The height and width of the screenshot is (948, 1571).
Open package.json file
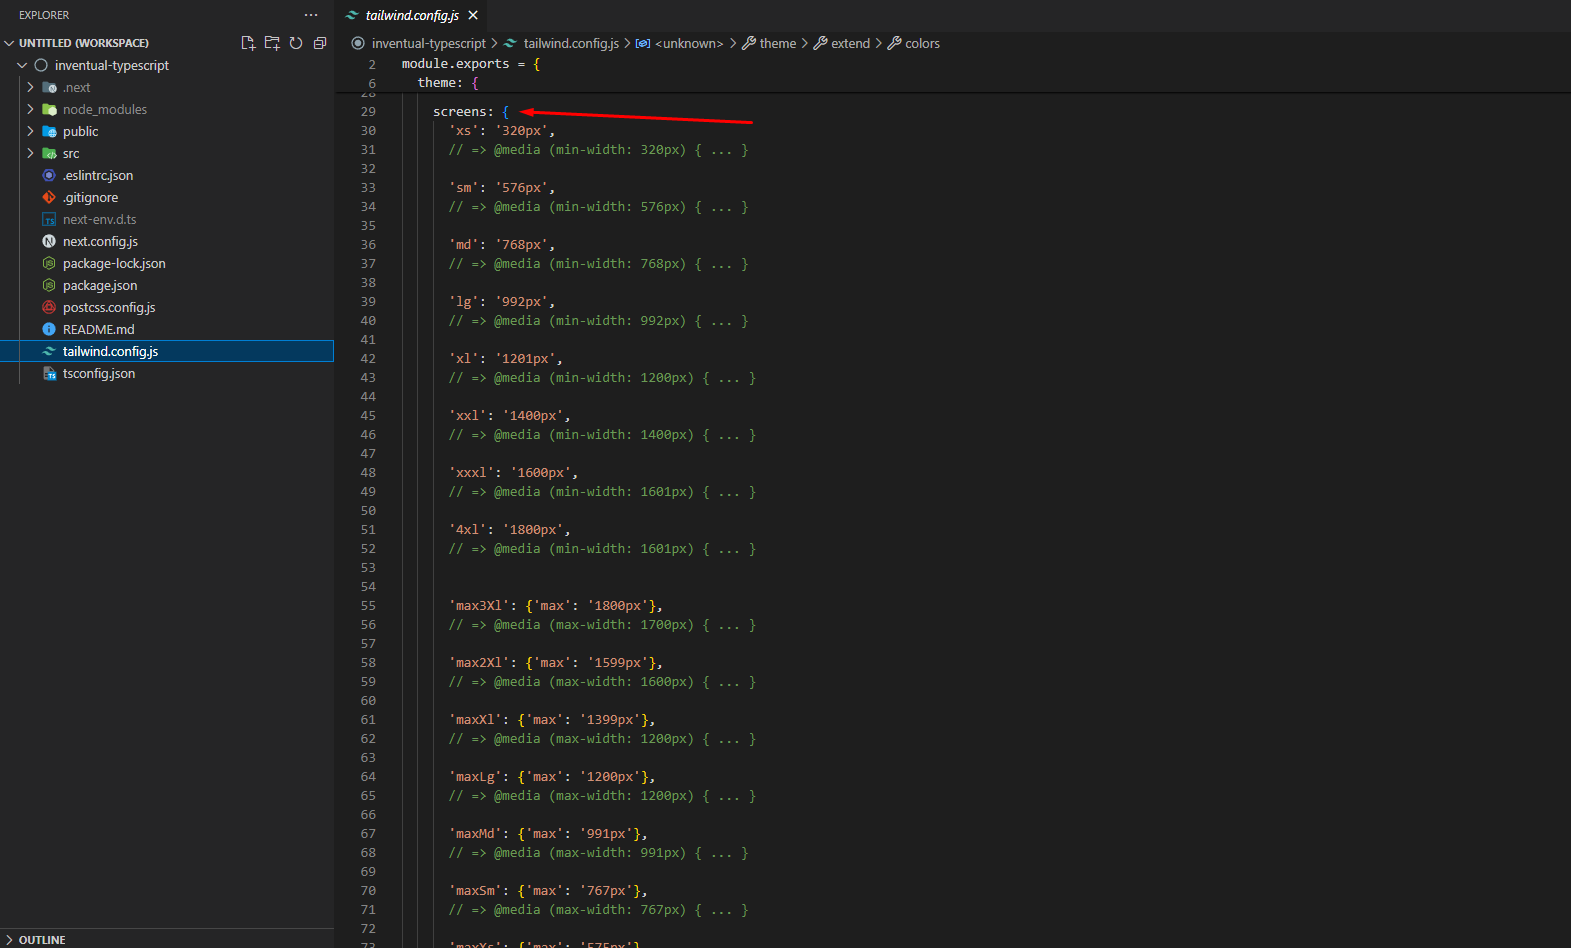pos(100,285)
